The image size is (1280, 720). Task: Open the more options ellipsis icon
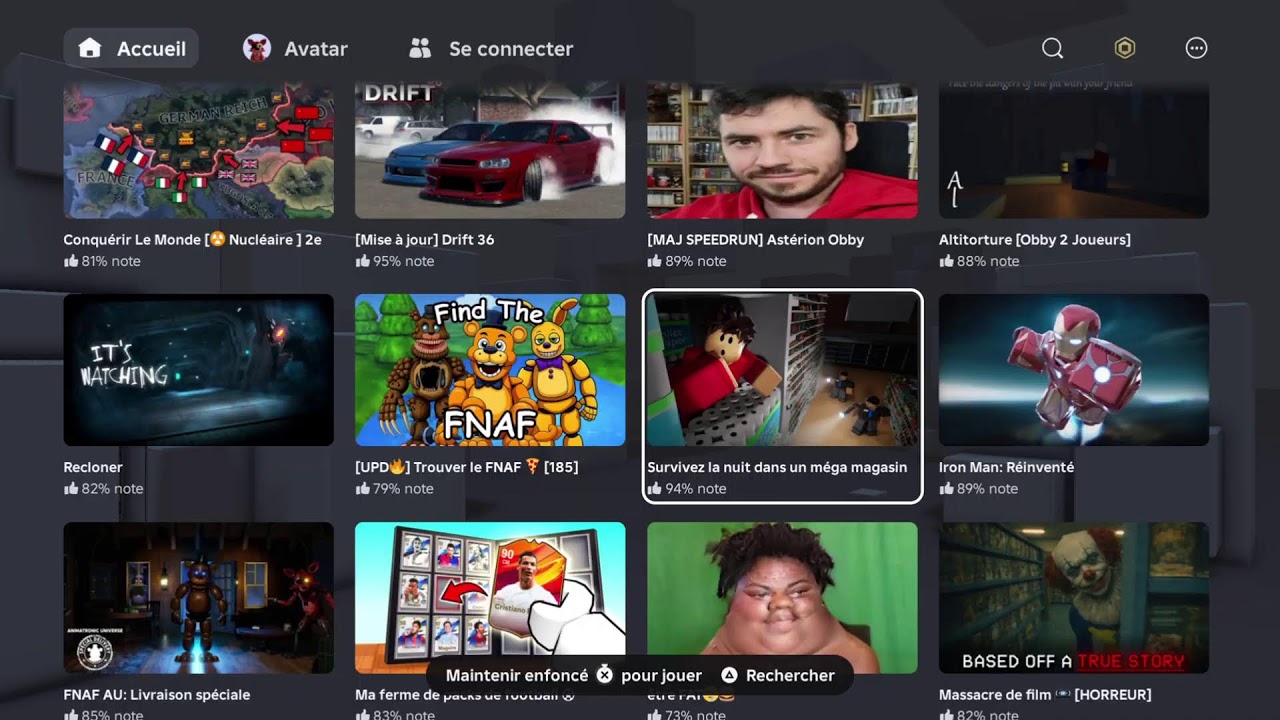point(1196,48)
